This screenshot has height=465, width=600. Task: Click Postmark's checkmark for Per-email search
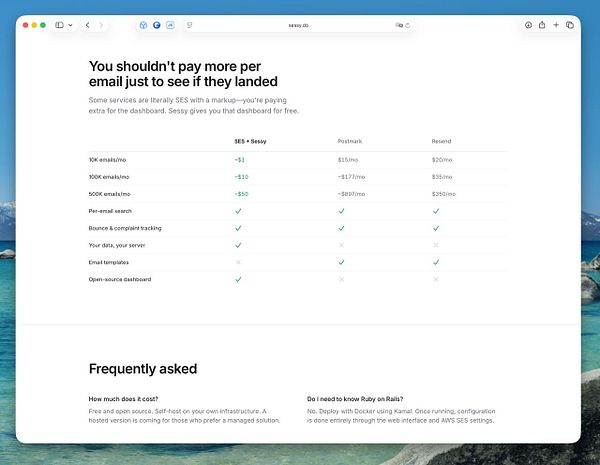(x=341, y=211)
